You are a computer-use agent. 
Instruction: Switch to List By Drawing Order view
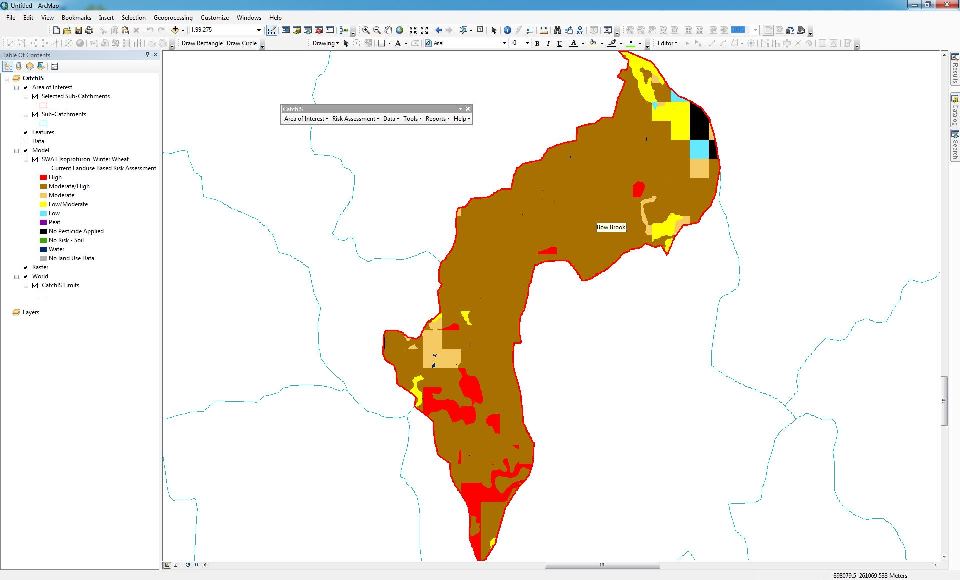tap(8, 66)
